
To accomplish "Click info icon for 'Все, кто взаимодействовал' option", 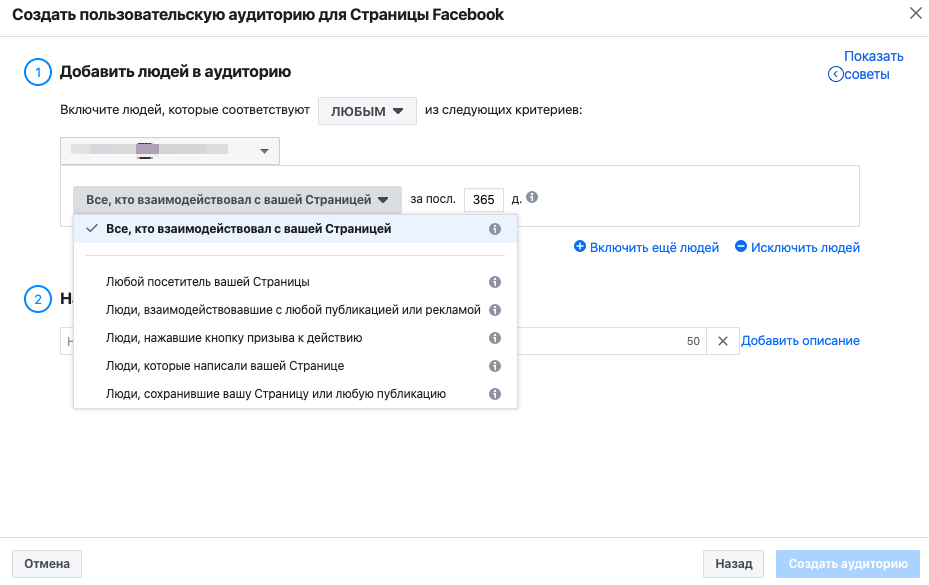I will pos(494,229).
